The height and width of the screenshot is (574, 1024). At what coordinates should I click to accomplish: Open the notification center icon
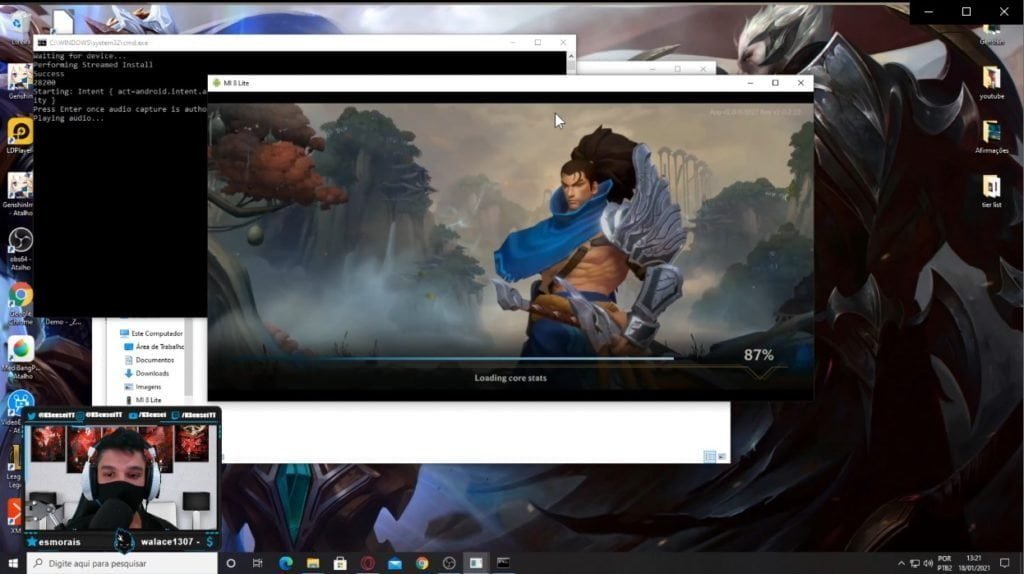[x=1005, y=563]
